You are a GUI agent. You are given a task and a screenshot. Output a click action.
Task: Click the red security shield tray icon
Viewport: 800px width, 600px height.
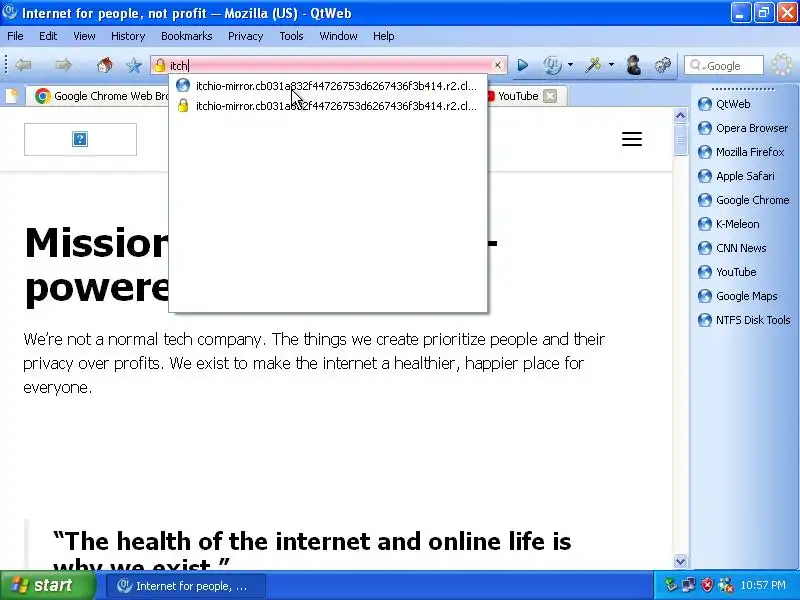[707, 585]
